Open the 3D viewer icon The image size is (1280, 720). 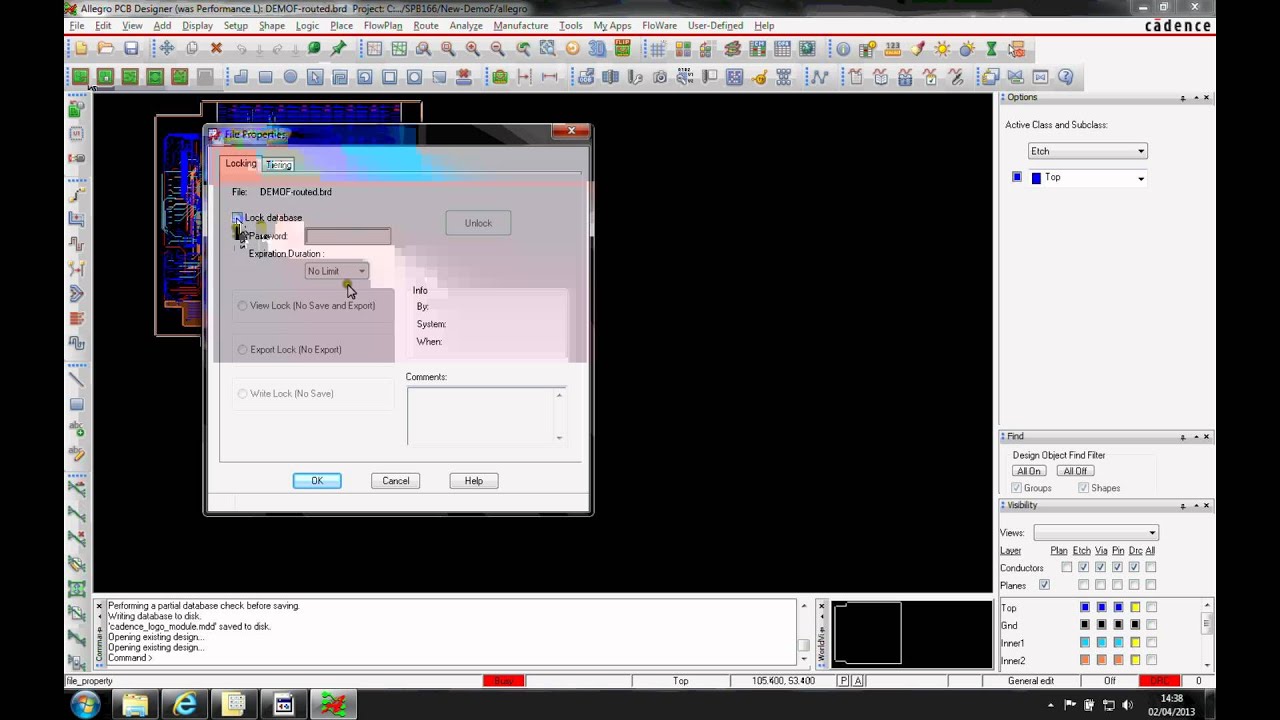597,48
